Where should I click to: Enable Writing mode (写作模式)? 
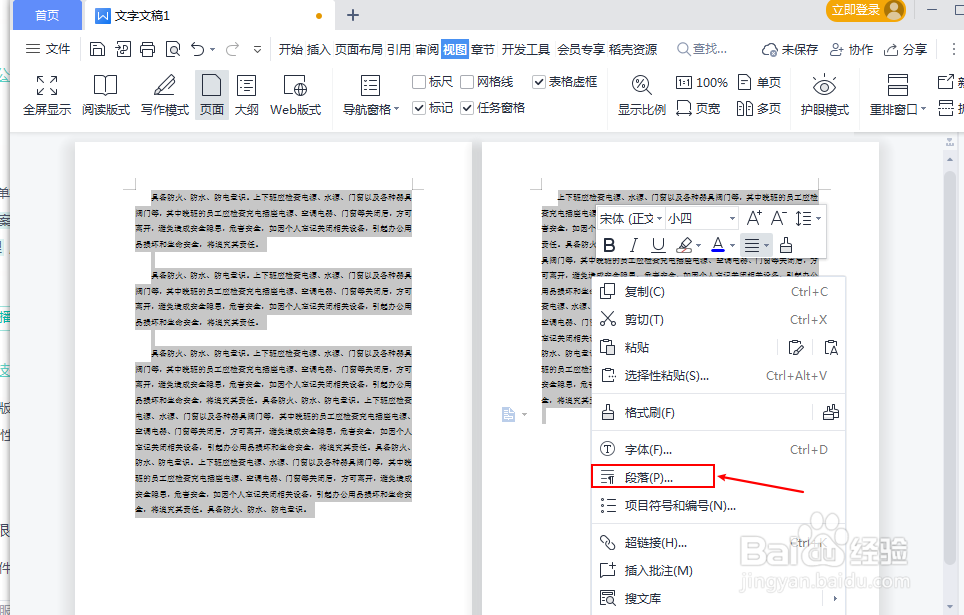(165, 95)
